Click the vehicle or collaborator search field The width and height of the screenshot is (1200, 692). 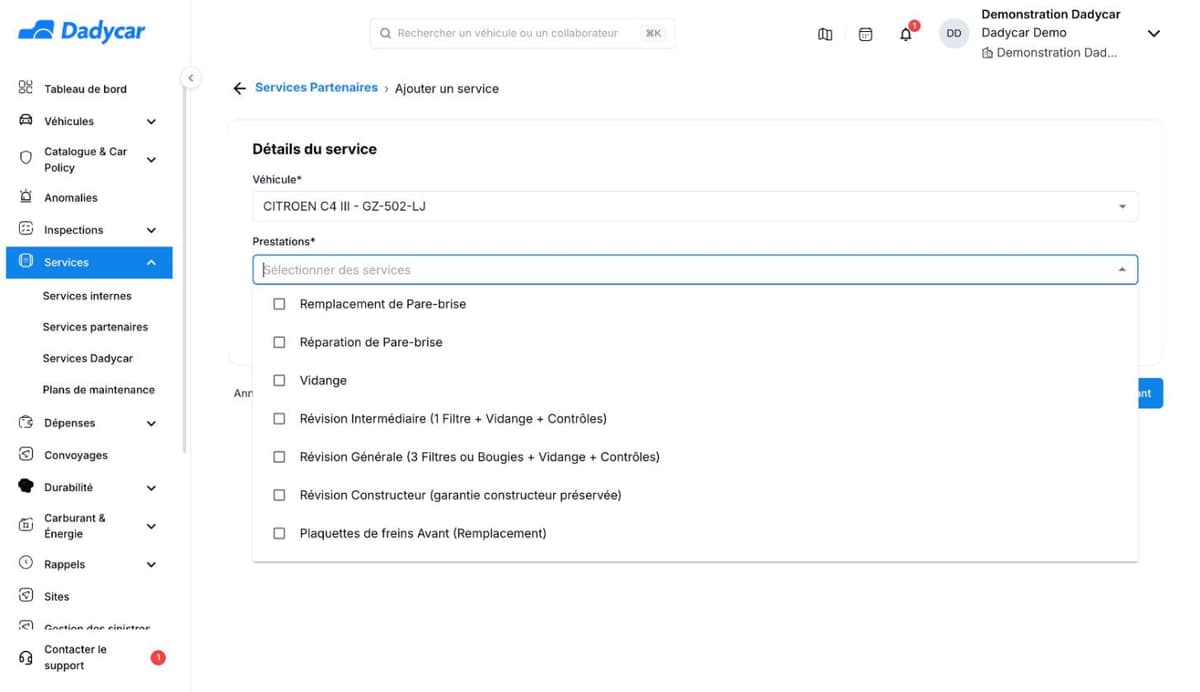522,33
